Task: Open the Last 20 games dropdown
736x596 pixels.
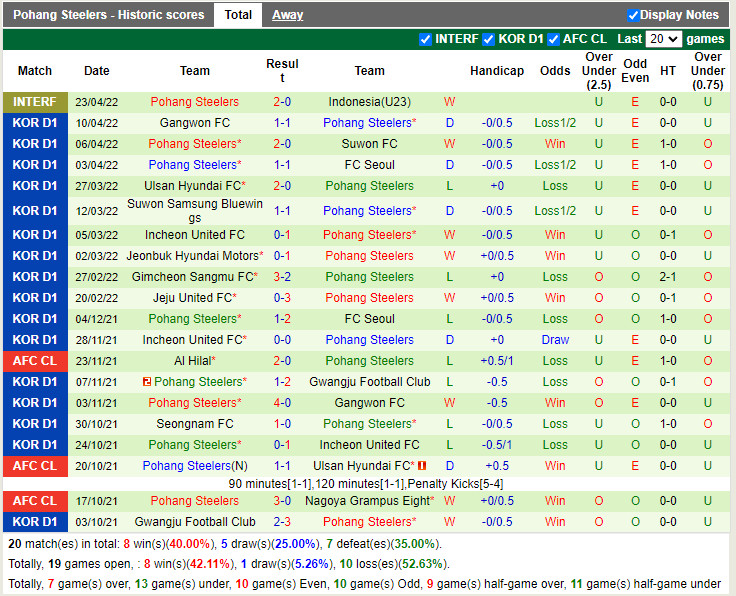Action: pyautogui.click(x=663, y=39)
